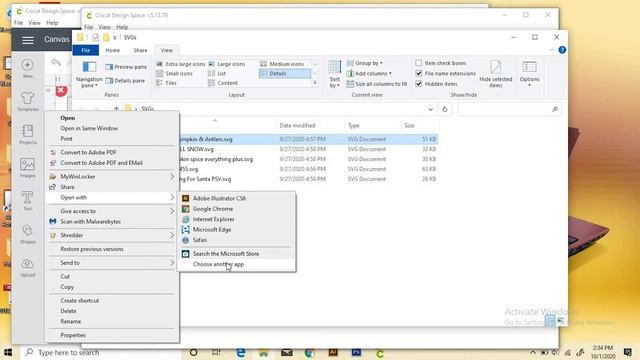Open Projects in Cricut sidebar

coord(27,134)
